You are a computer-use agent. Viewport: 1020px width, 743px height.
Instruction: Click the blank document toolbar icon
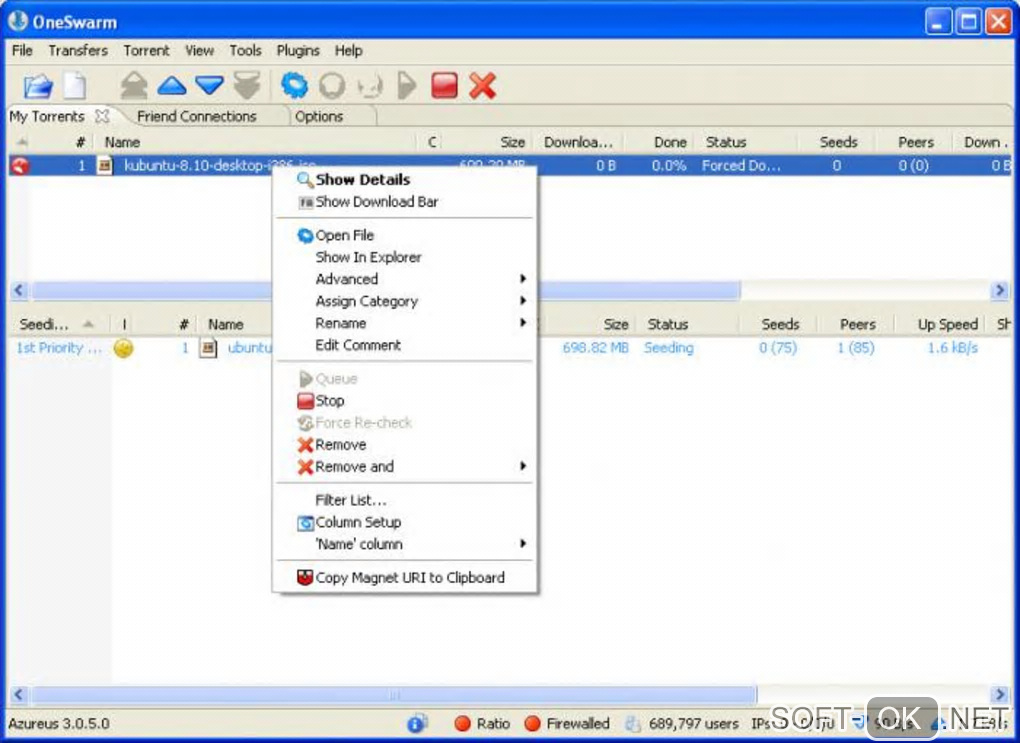(74, 86)
